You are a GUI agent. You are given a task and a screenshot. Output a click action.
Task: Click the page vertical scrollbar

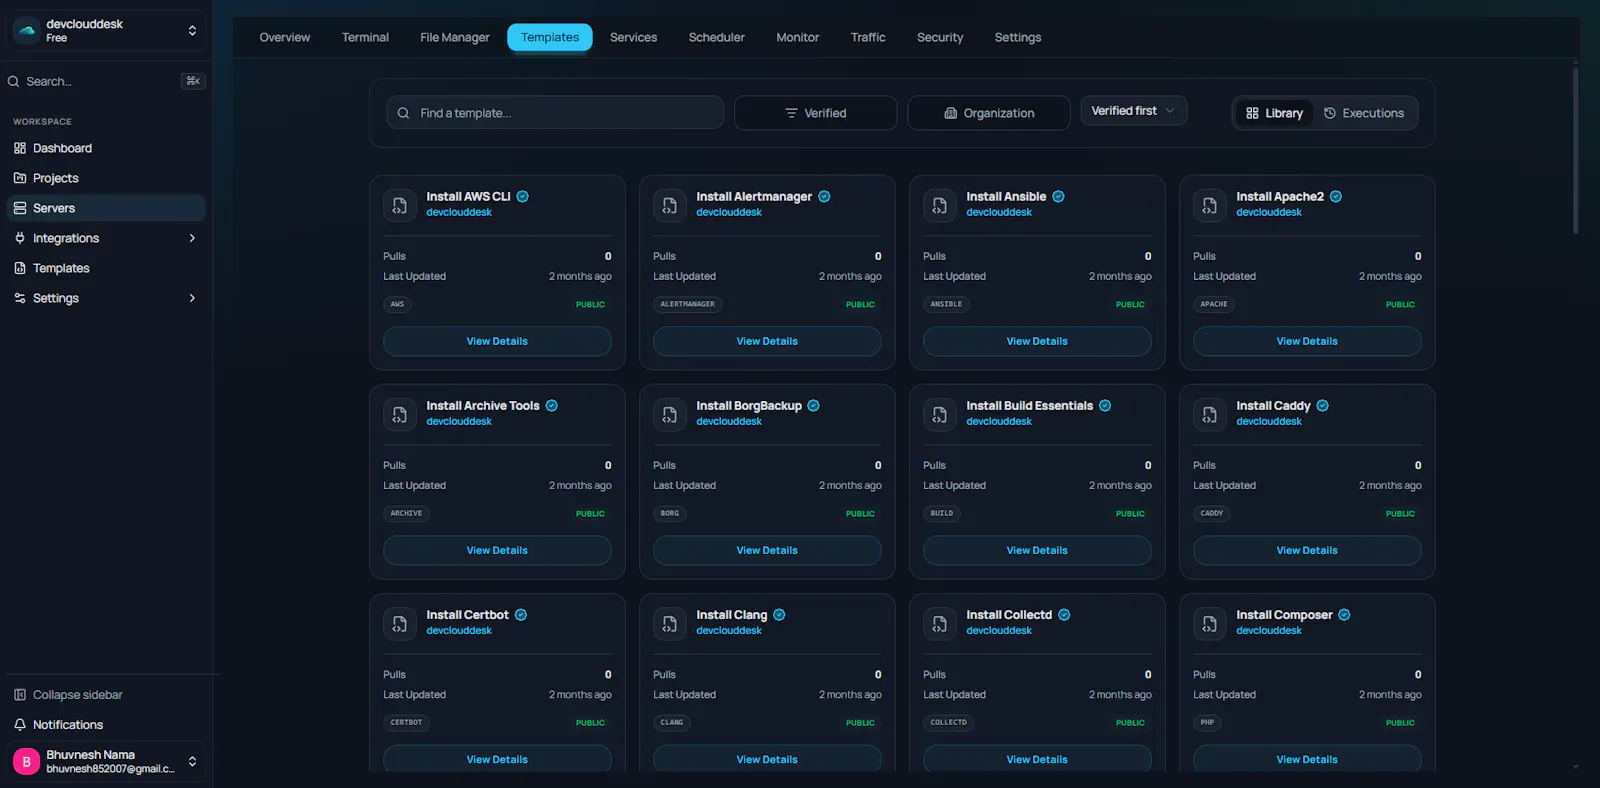1575,150
